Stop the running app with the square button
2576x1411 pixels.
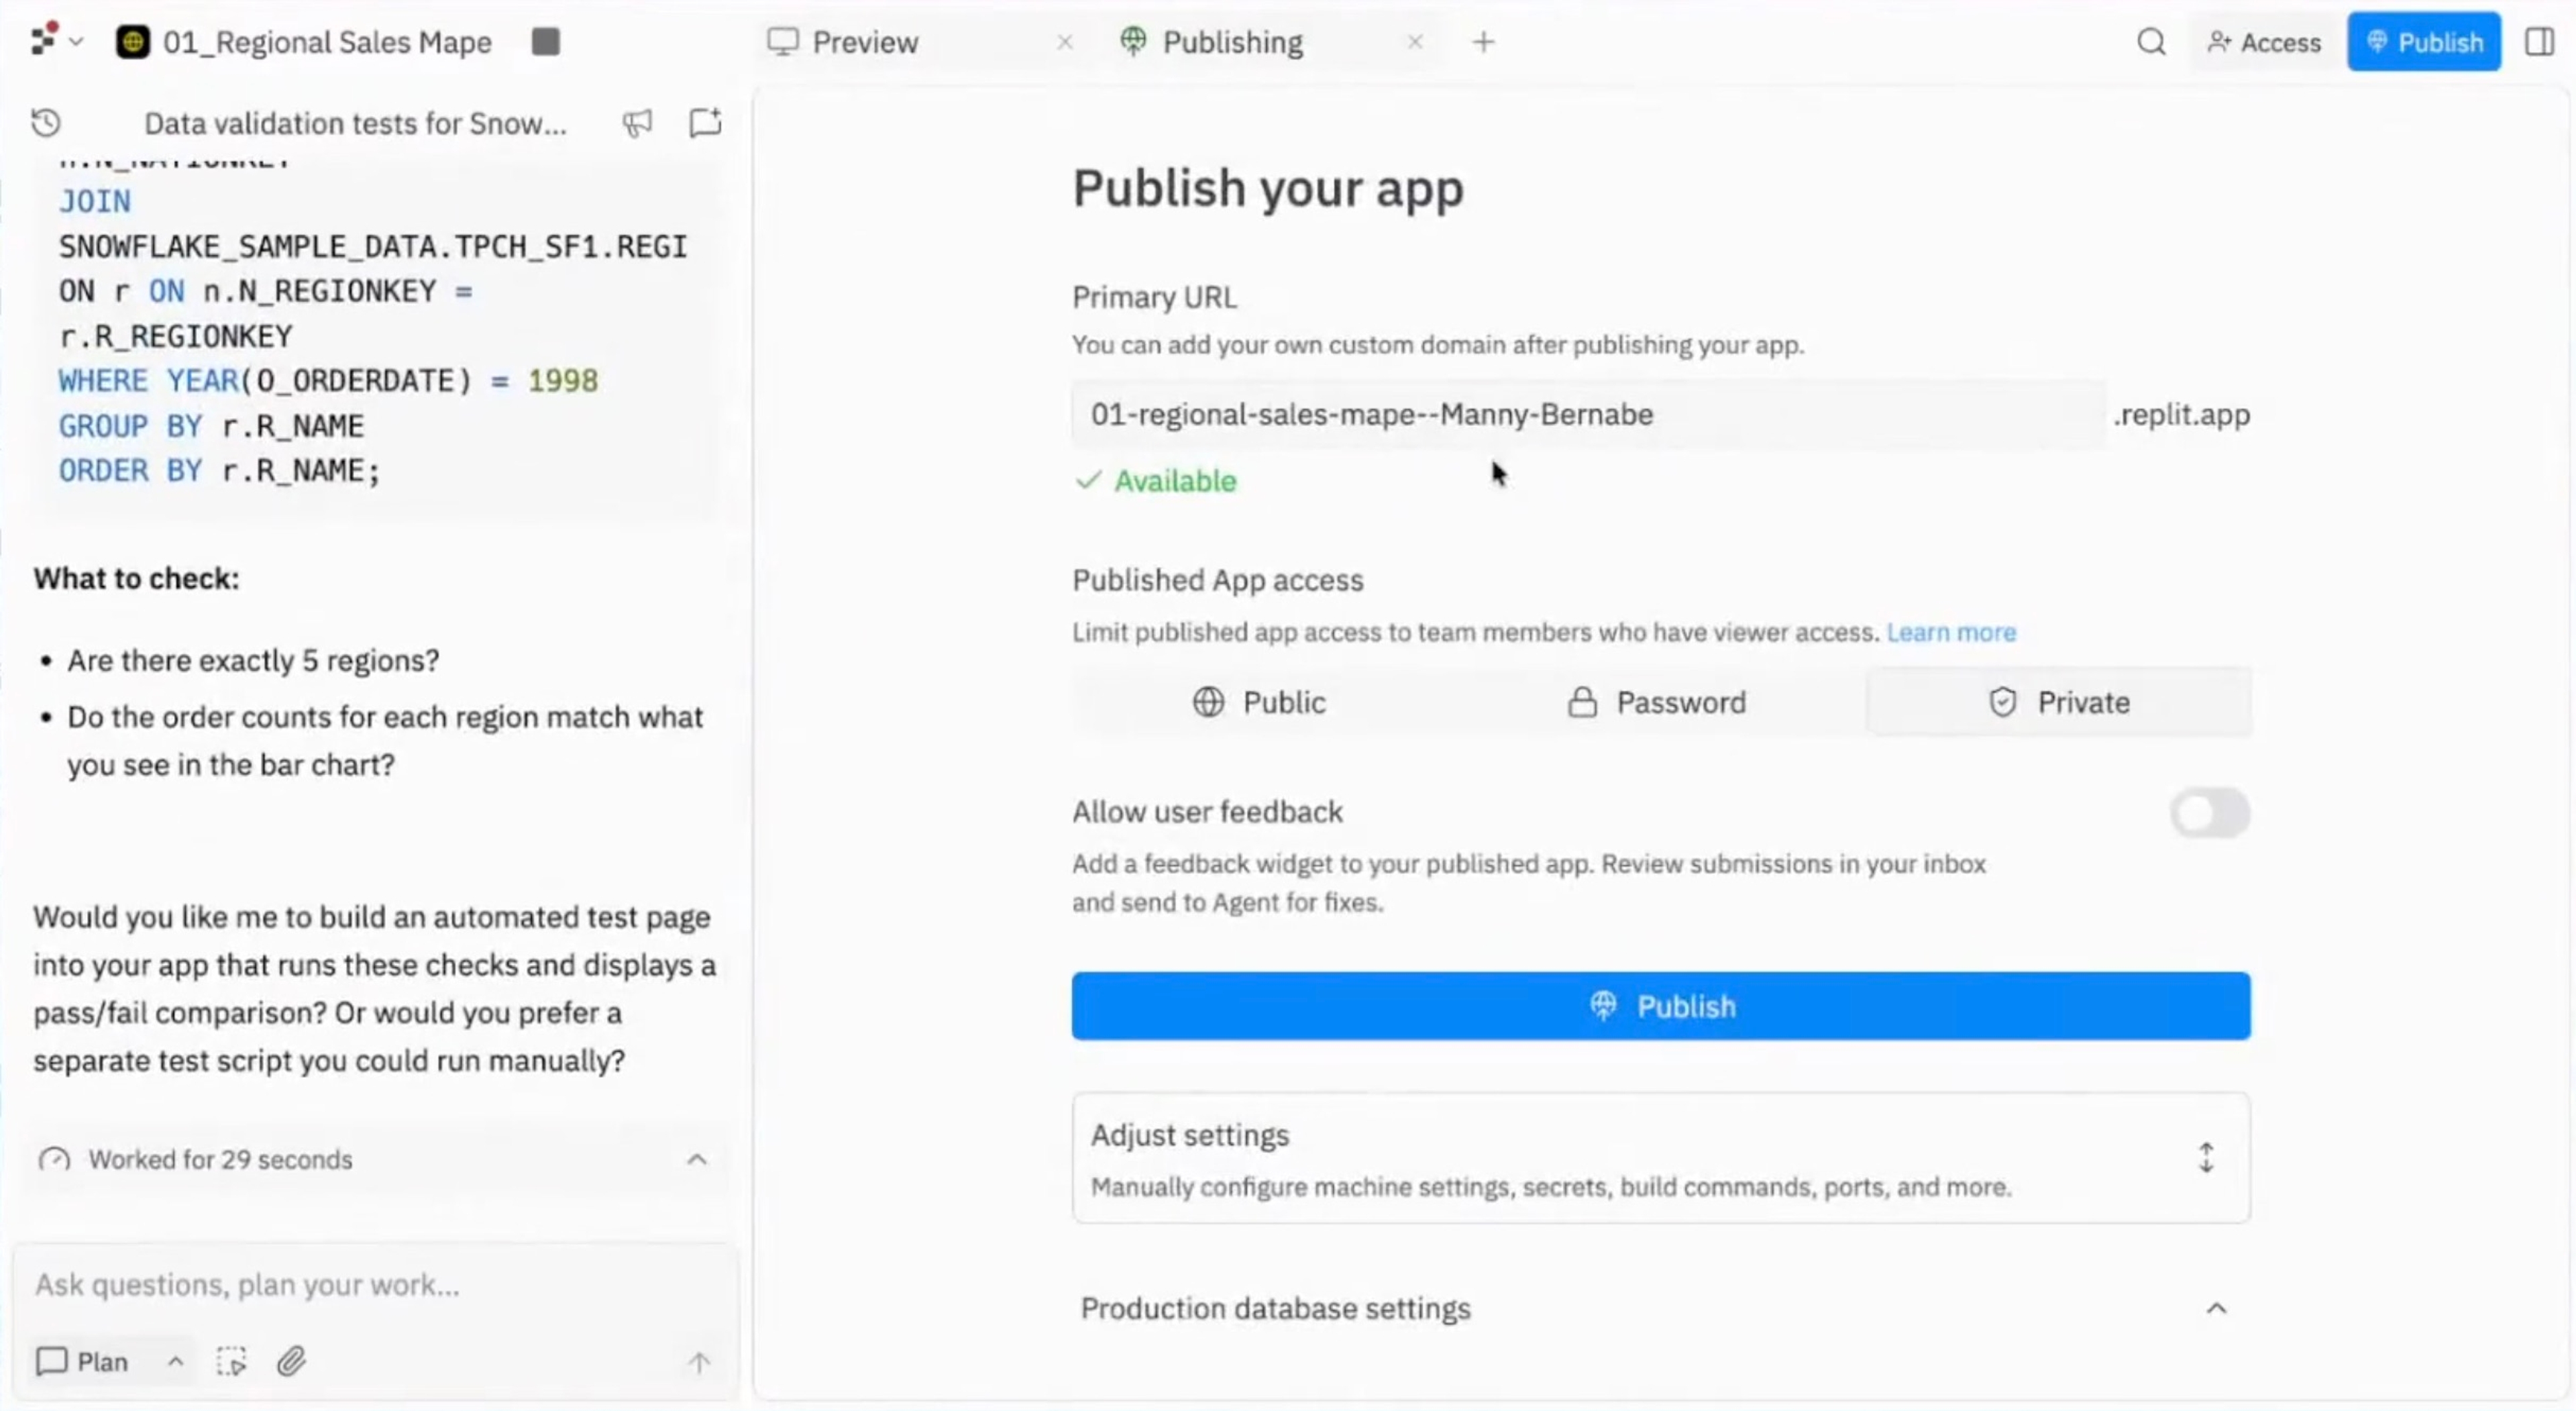545,42
